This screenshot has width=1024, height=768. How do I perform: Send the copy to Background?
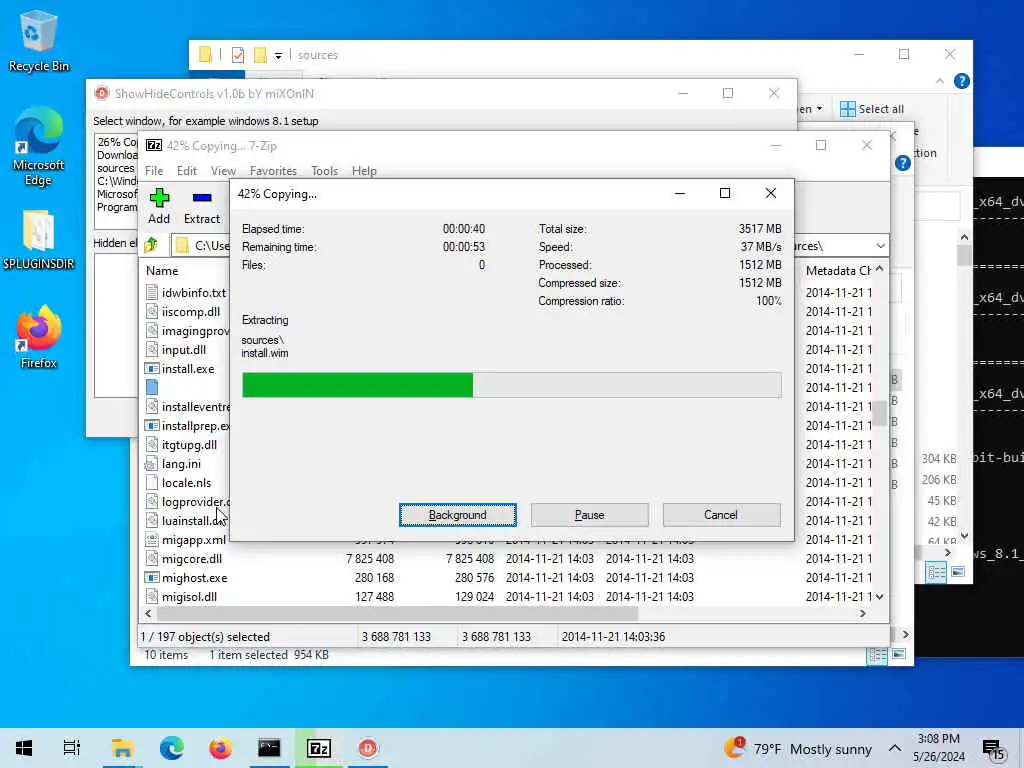point(458,515)
